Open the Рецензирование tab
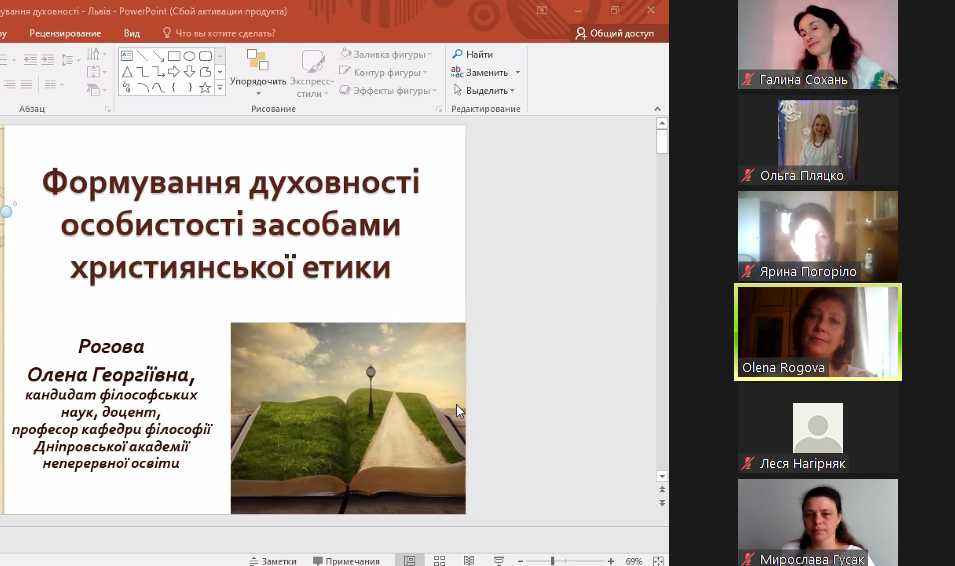Viewport: 955px width, 566px height. (x=65, y=33)
